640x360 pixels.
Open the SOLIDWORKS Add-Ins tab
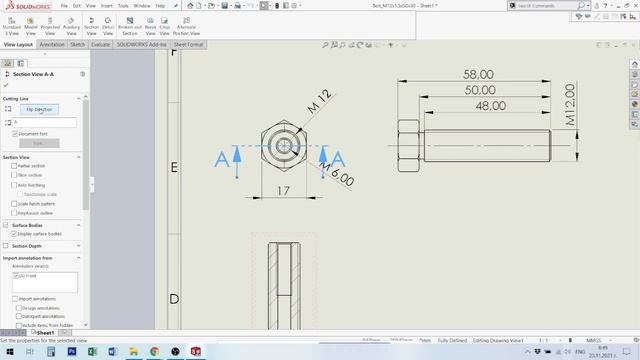tap(142, 44)
